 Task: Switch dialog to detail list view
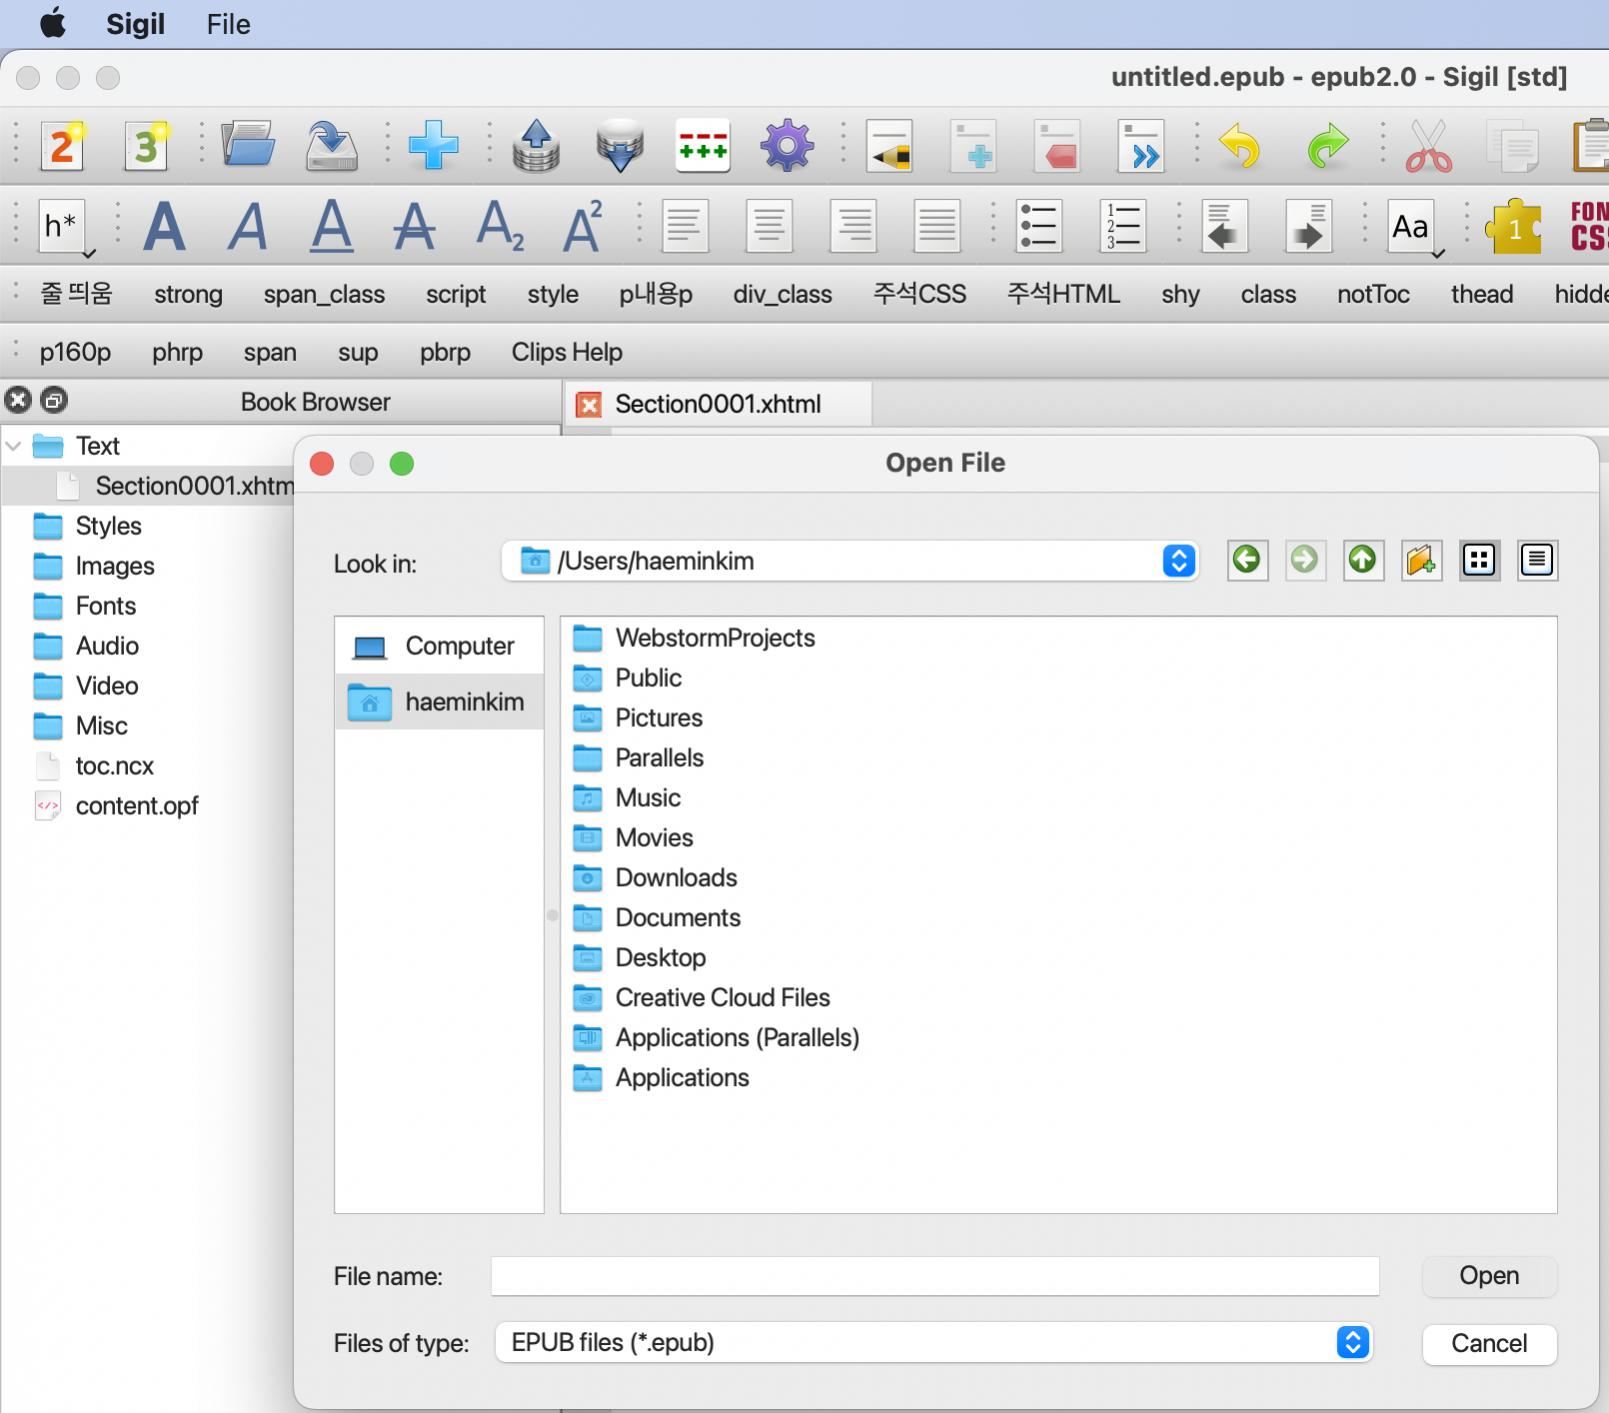click(x=1537, y=560)
